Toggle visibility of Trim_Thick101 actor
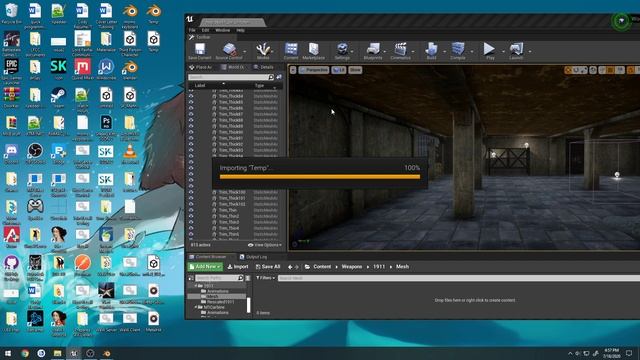Screen dimensions: 640x360 point(191,198)
